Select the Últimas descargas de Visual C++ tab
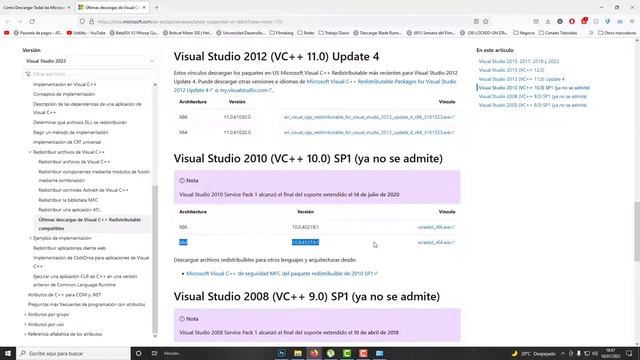This screenshot has height=360, width=640. pyautogui.click(x=112, y=7)
